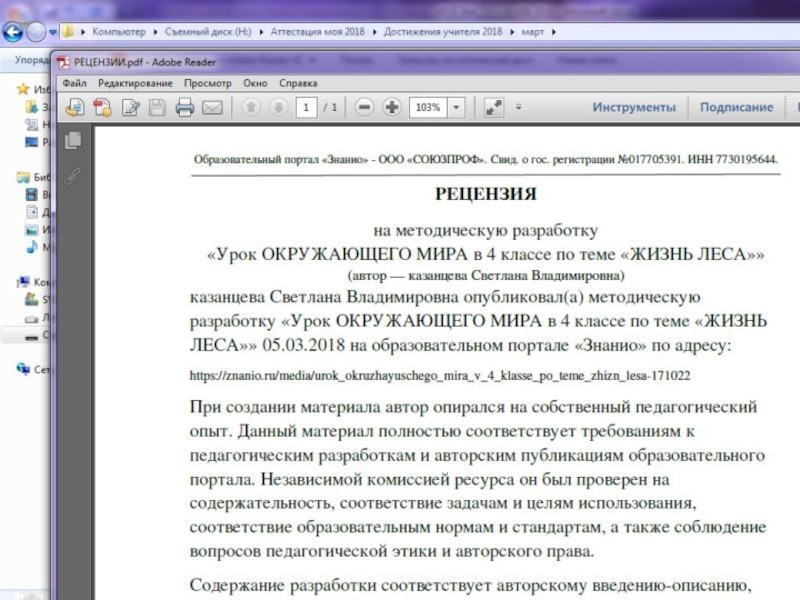Click the Create PDF online icon
This screenshot has width=800, height=600.
point(102,107)
